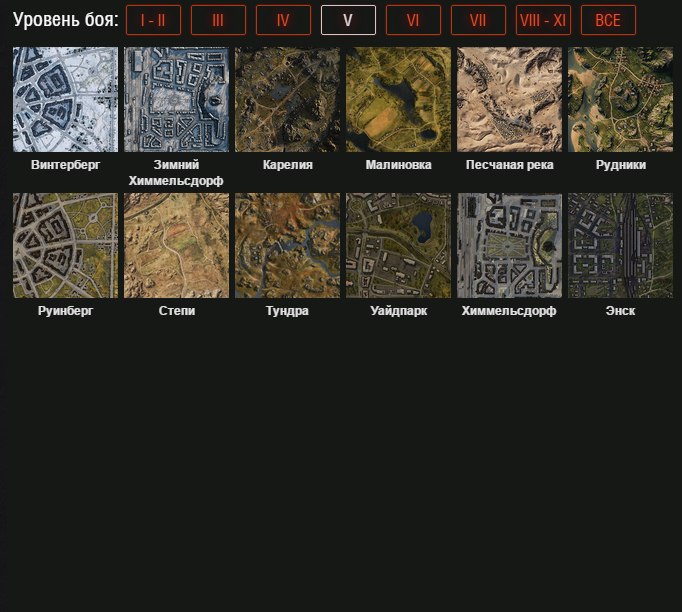
Task: Open Зимний Химмельсдорф map thumbnail
Action: [176, 100]
